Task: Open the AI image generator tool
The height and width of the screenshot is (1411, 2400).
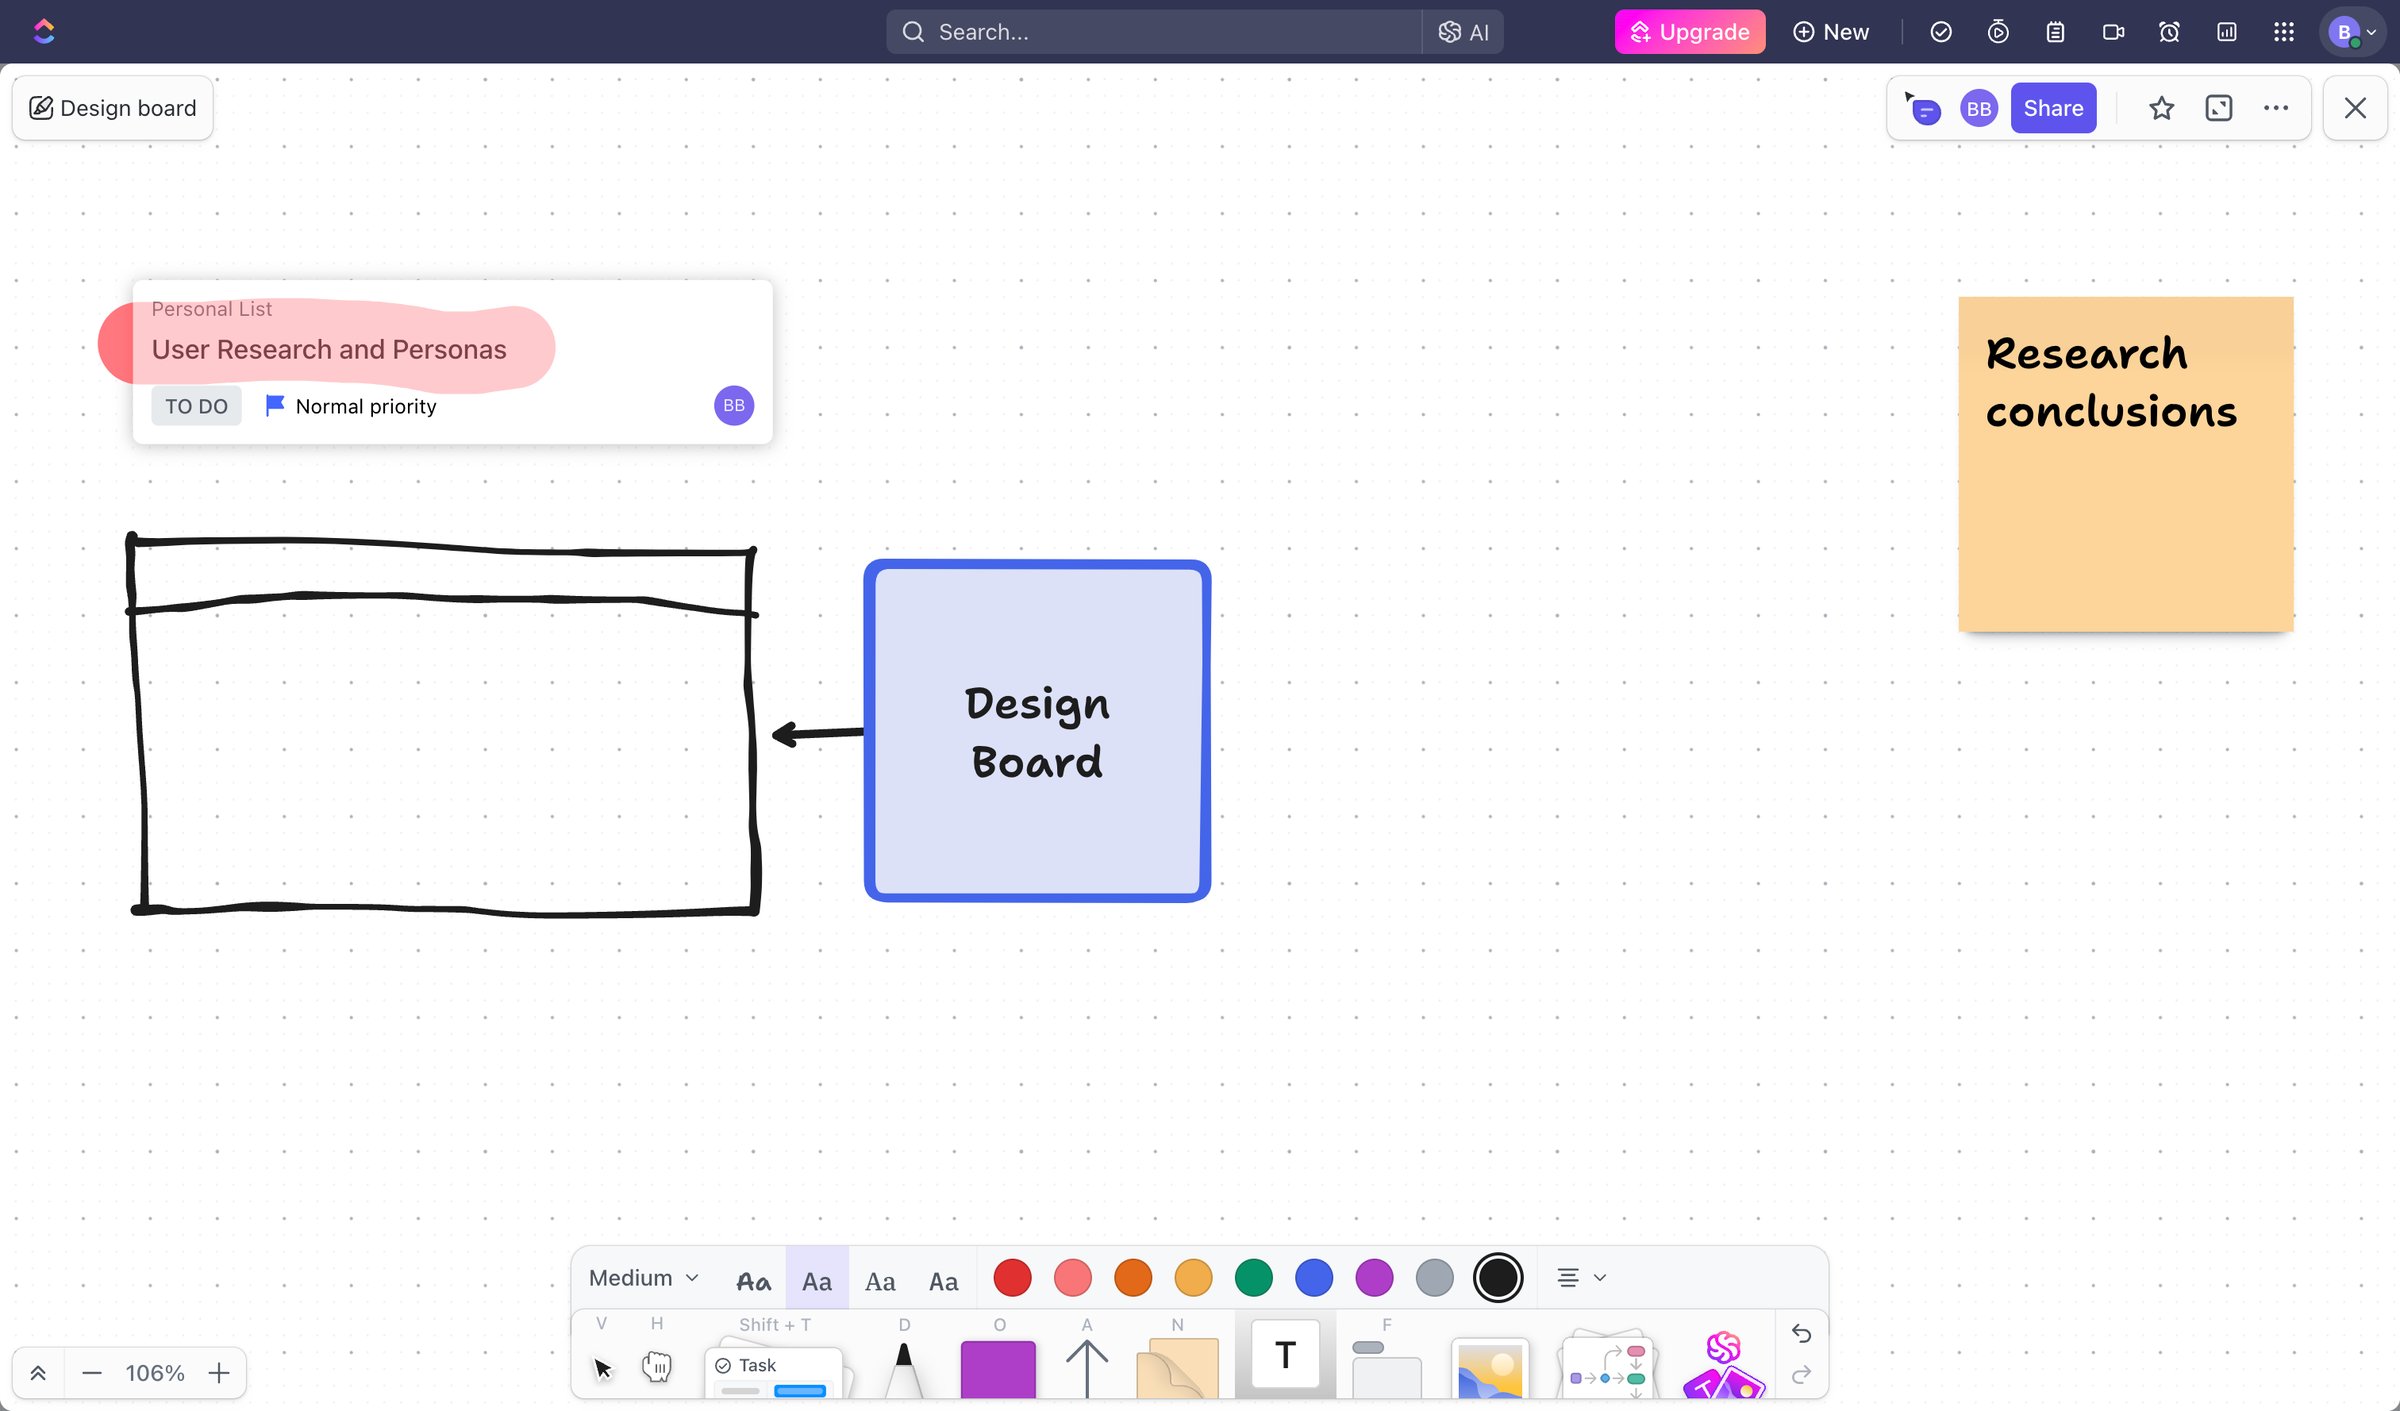Action: [x=1724, y=1366]
